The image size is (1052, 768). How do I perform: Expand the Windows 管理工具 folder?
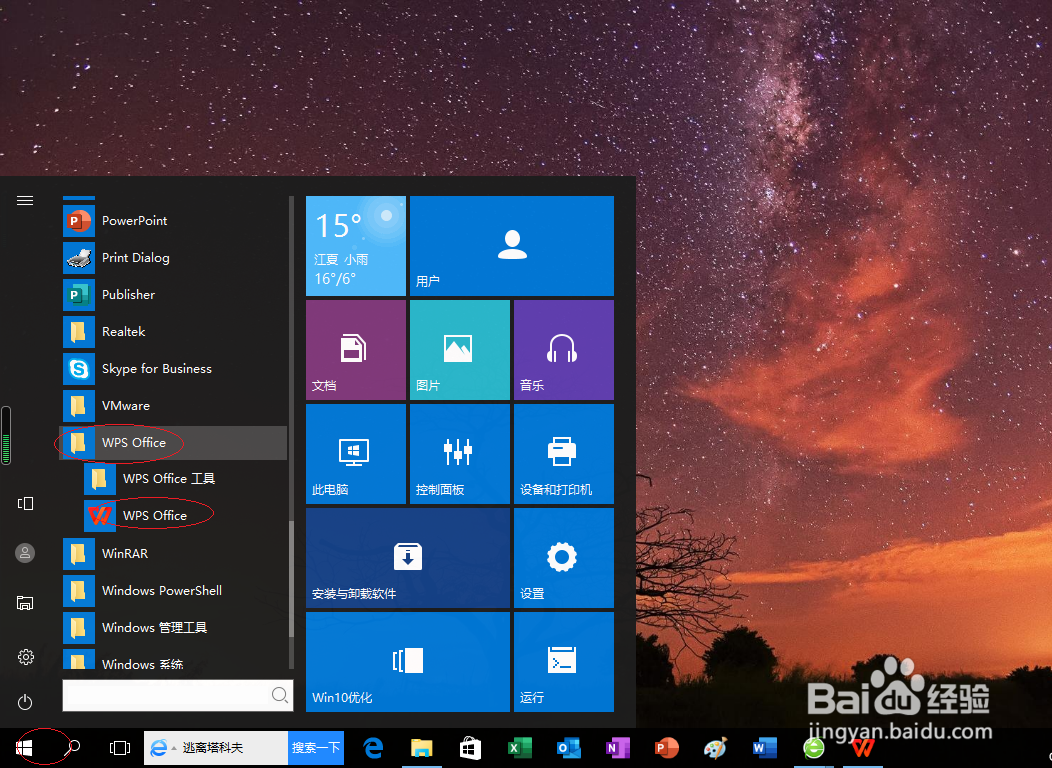(x=174, y=628)
